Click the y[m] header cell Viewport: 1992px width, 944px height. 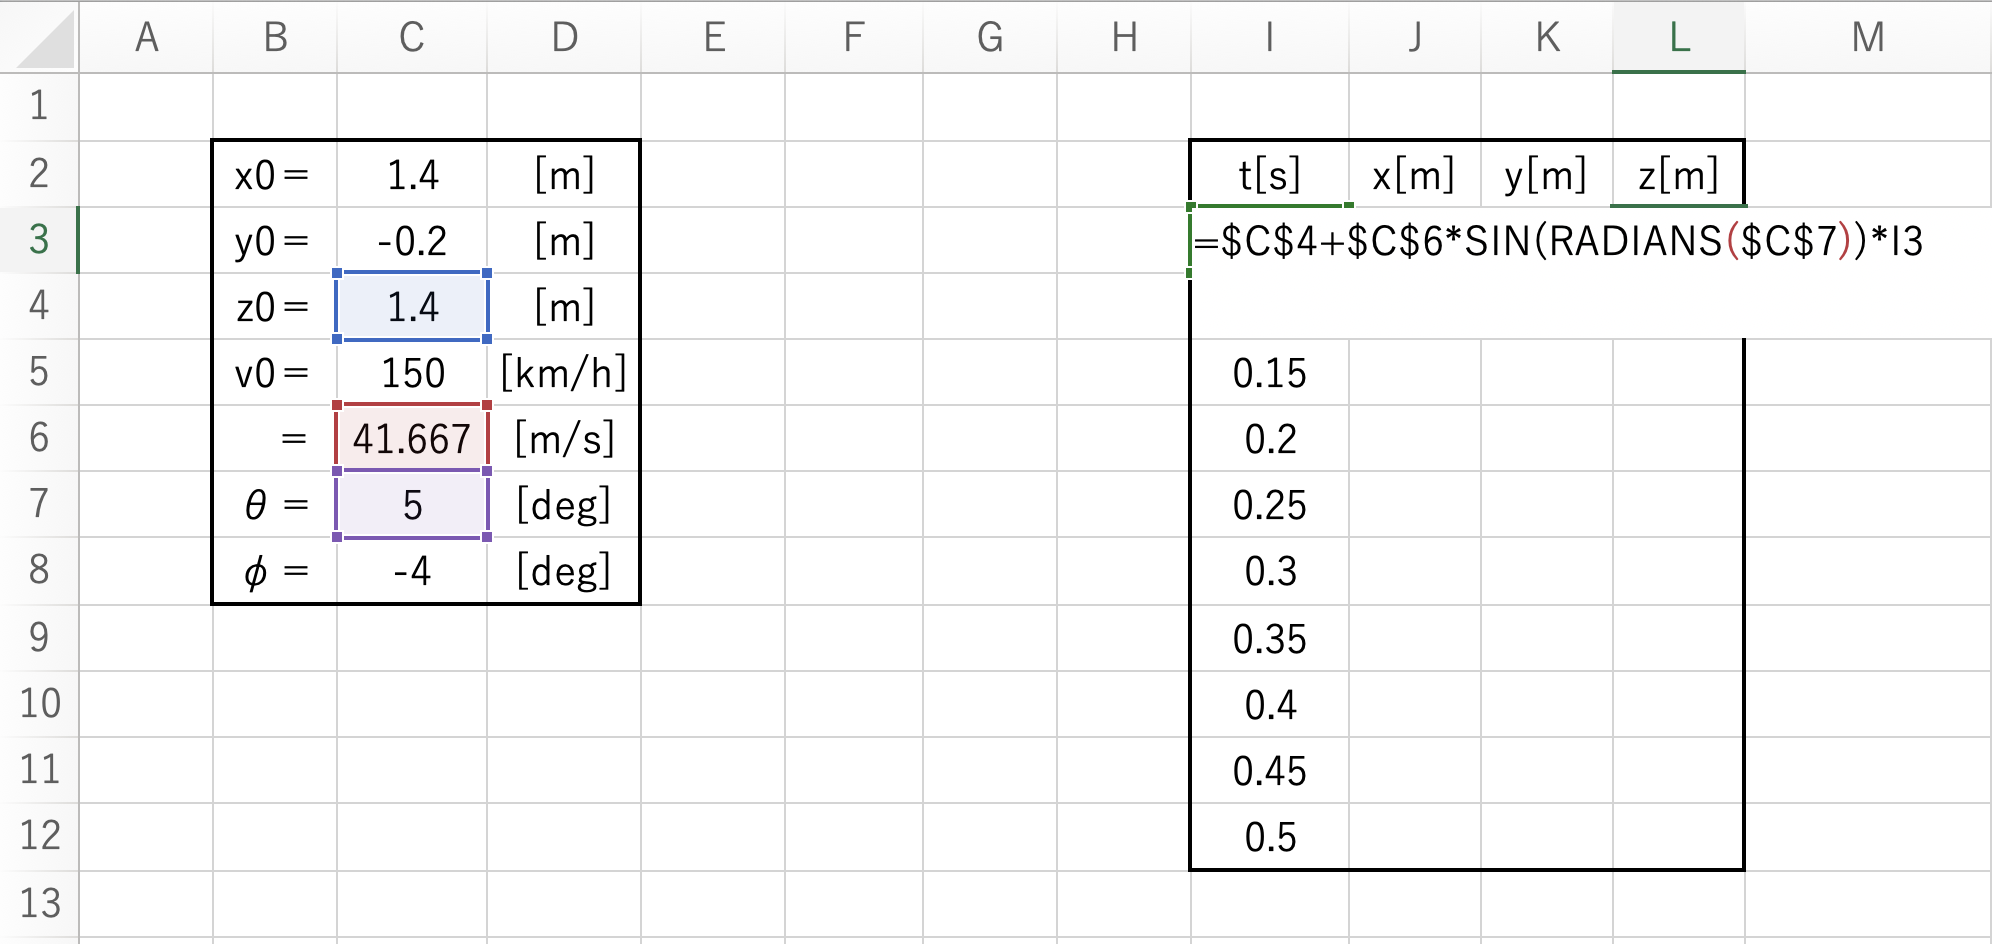point(1546,175)
